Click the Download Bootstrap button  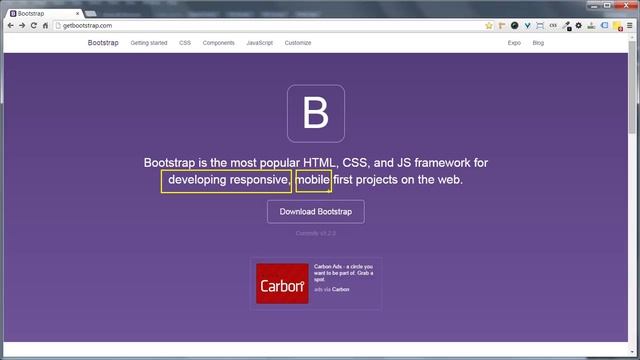pyautogui.click(x=316, y=212)
